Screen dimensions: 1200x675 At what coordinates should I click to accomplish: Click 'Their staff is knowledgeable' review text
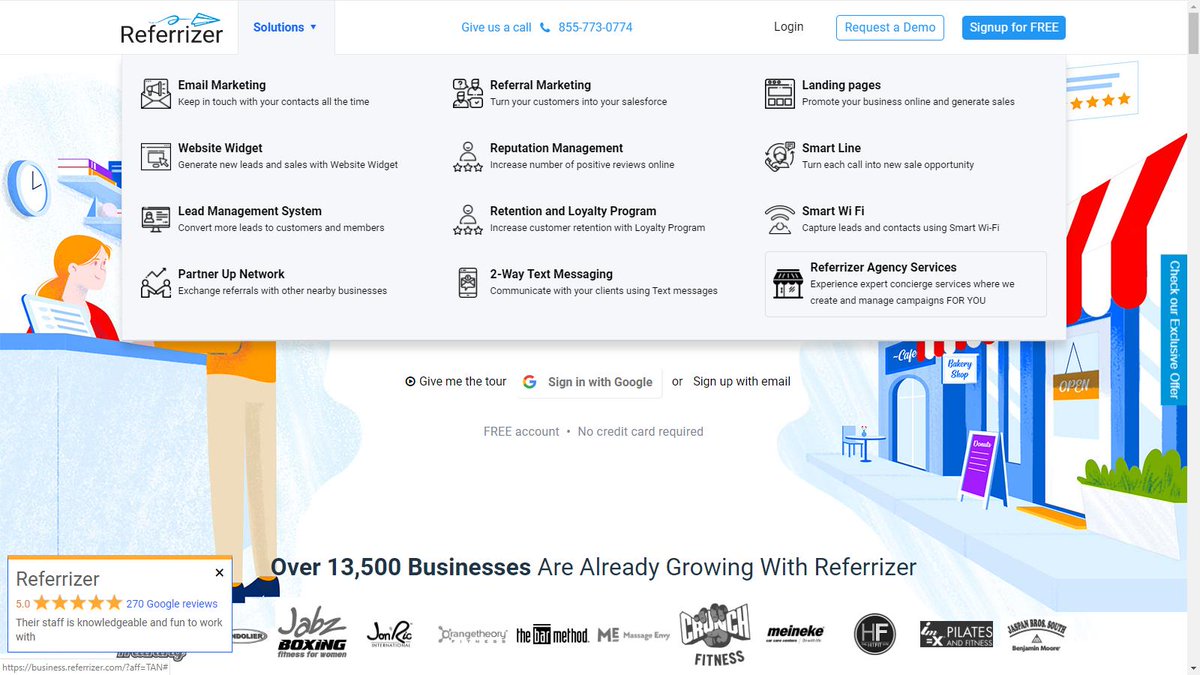pyautogui.click(x=119, y=629)
